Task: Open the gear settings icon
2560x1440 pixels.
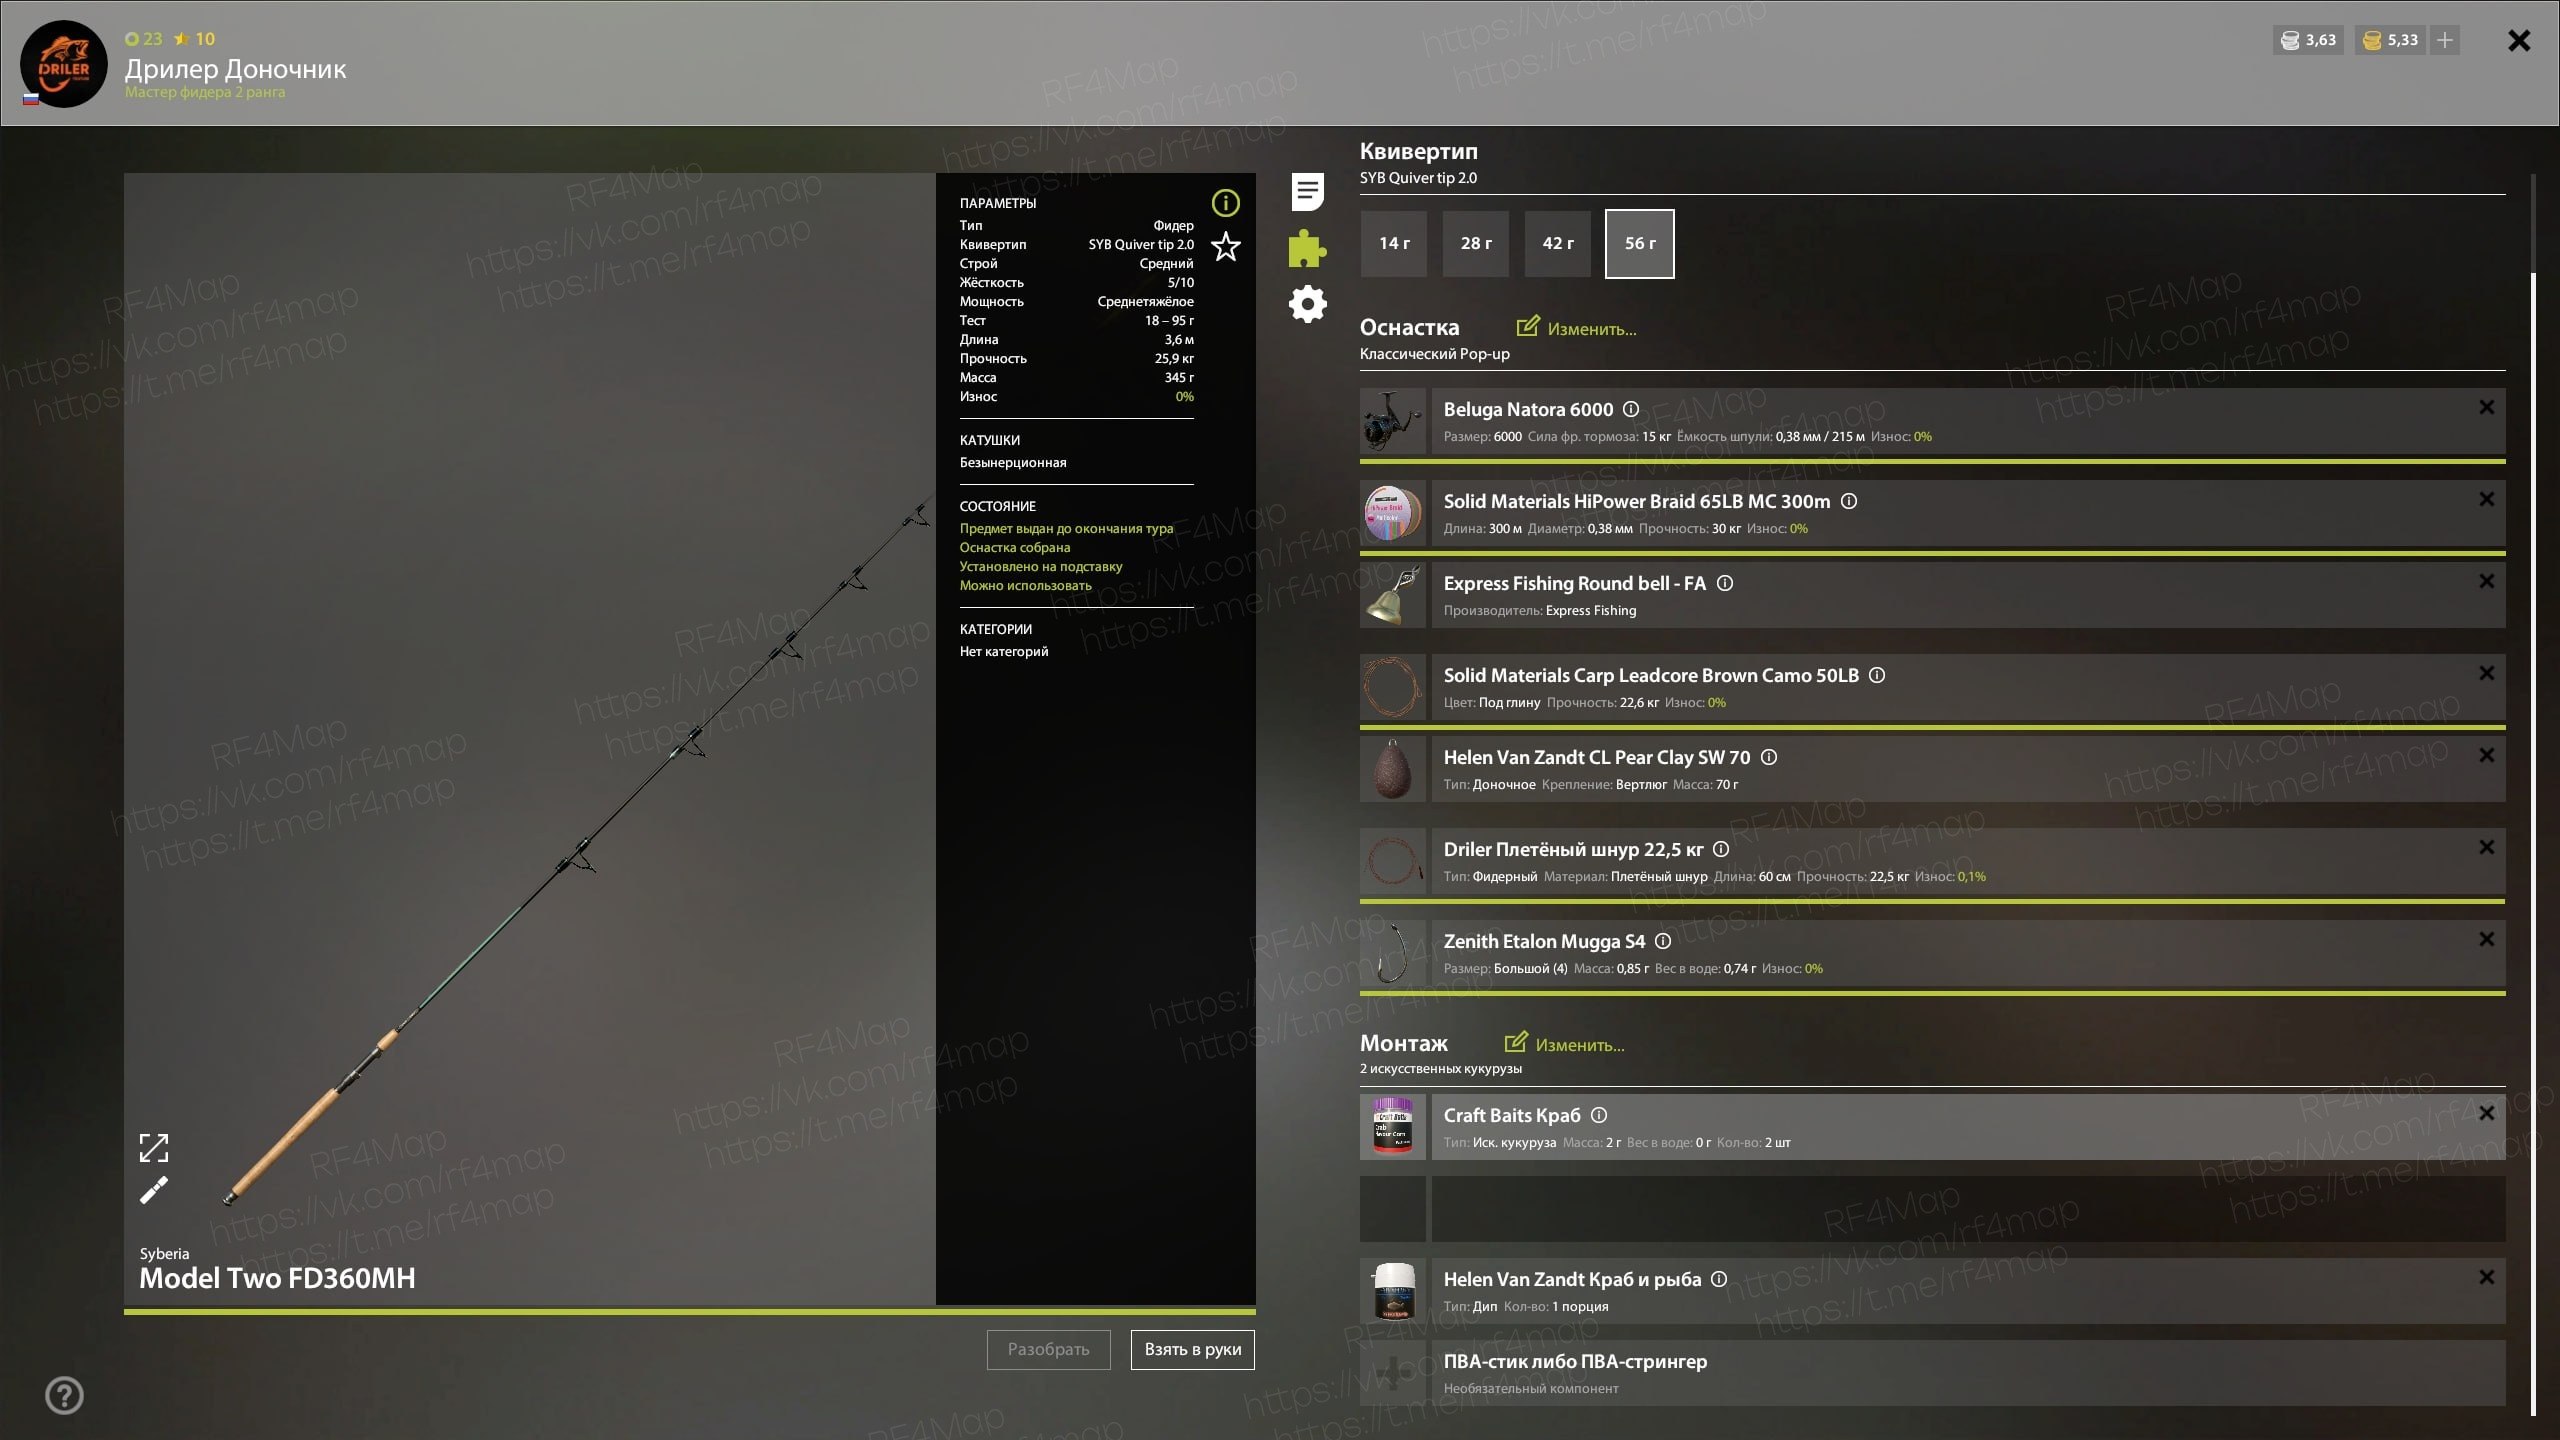Action: (1307, 304)
